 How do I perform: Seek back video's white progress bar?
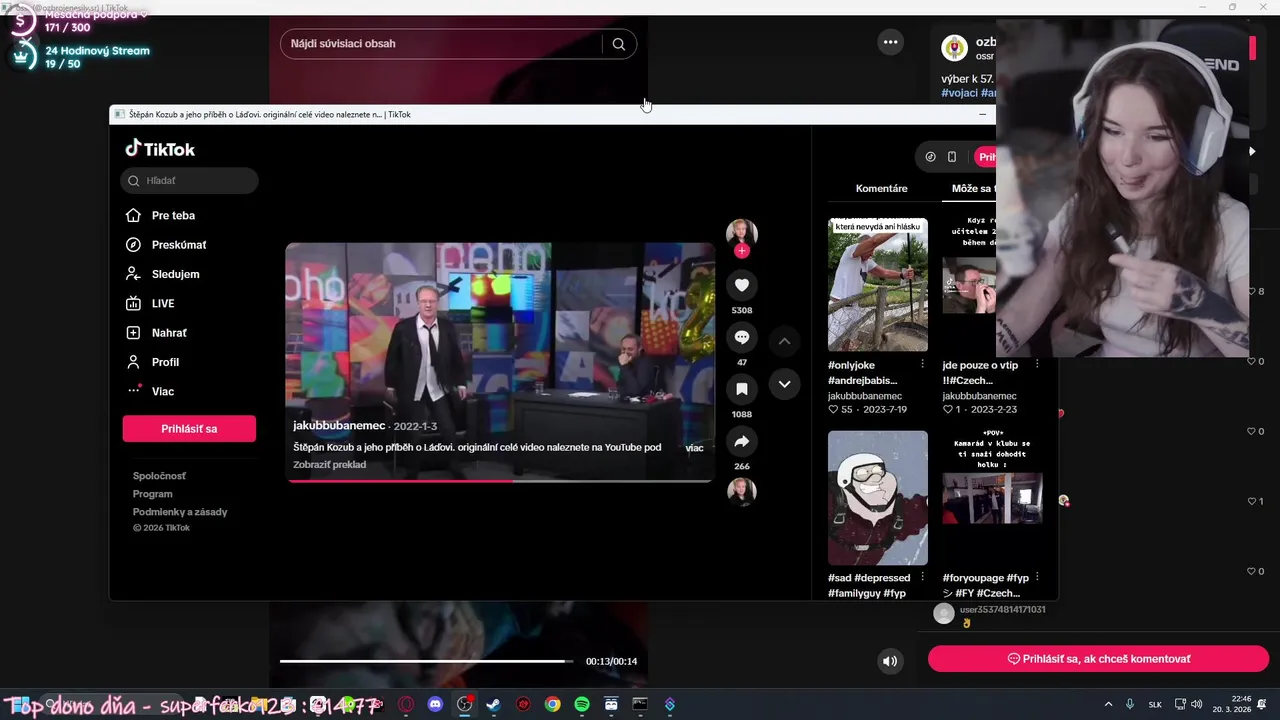(427, 661)
